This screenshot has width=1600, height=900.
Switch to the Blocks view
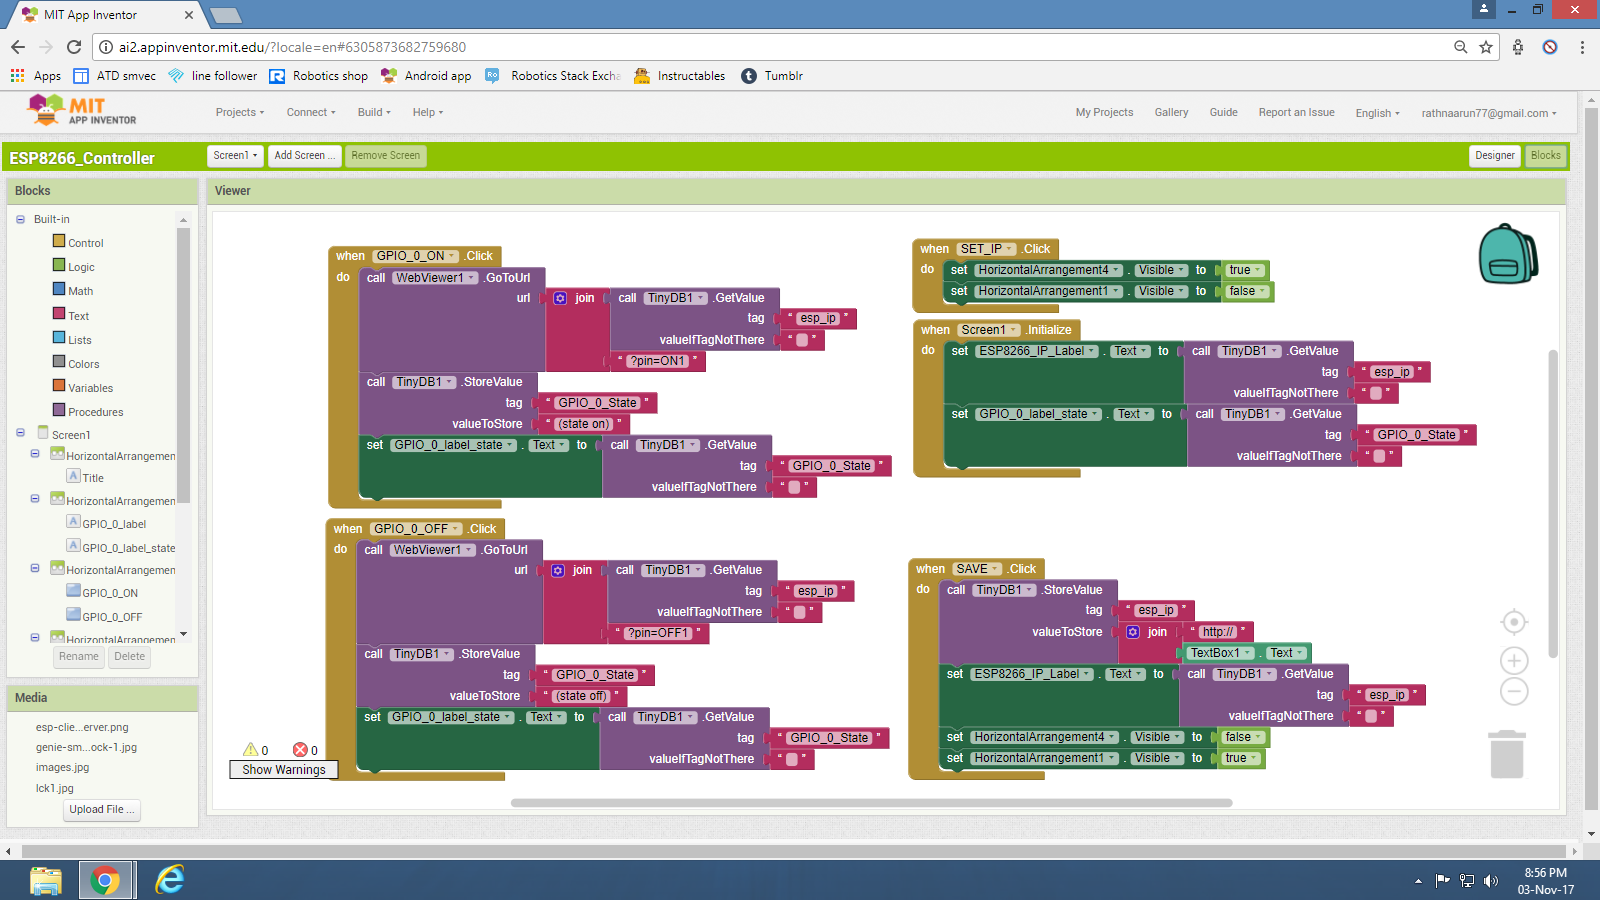pos(1546,156)
